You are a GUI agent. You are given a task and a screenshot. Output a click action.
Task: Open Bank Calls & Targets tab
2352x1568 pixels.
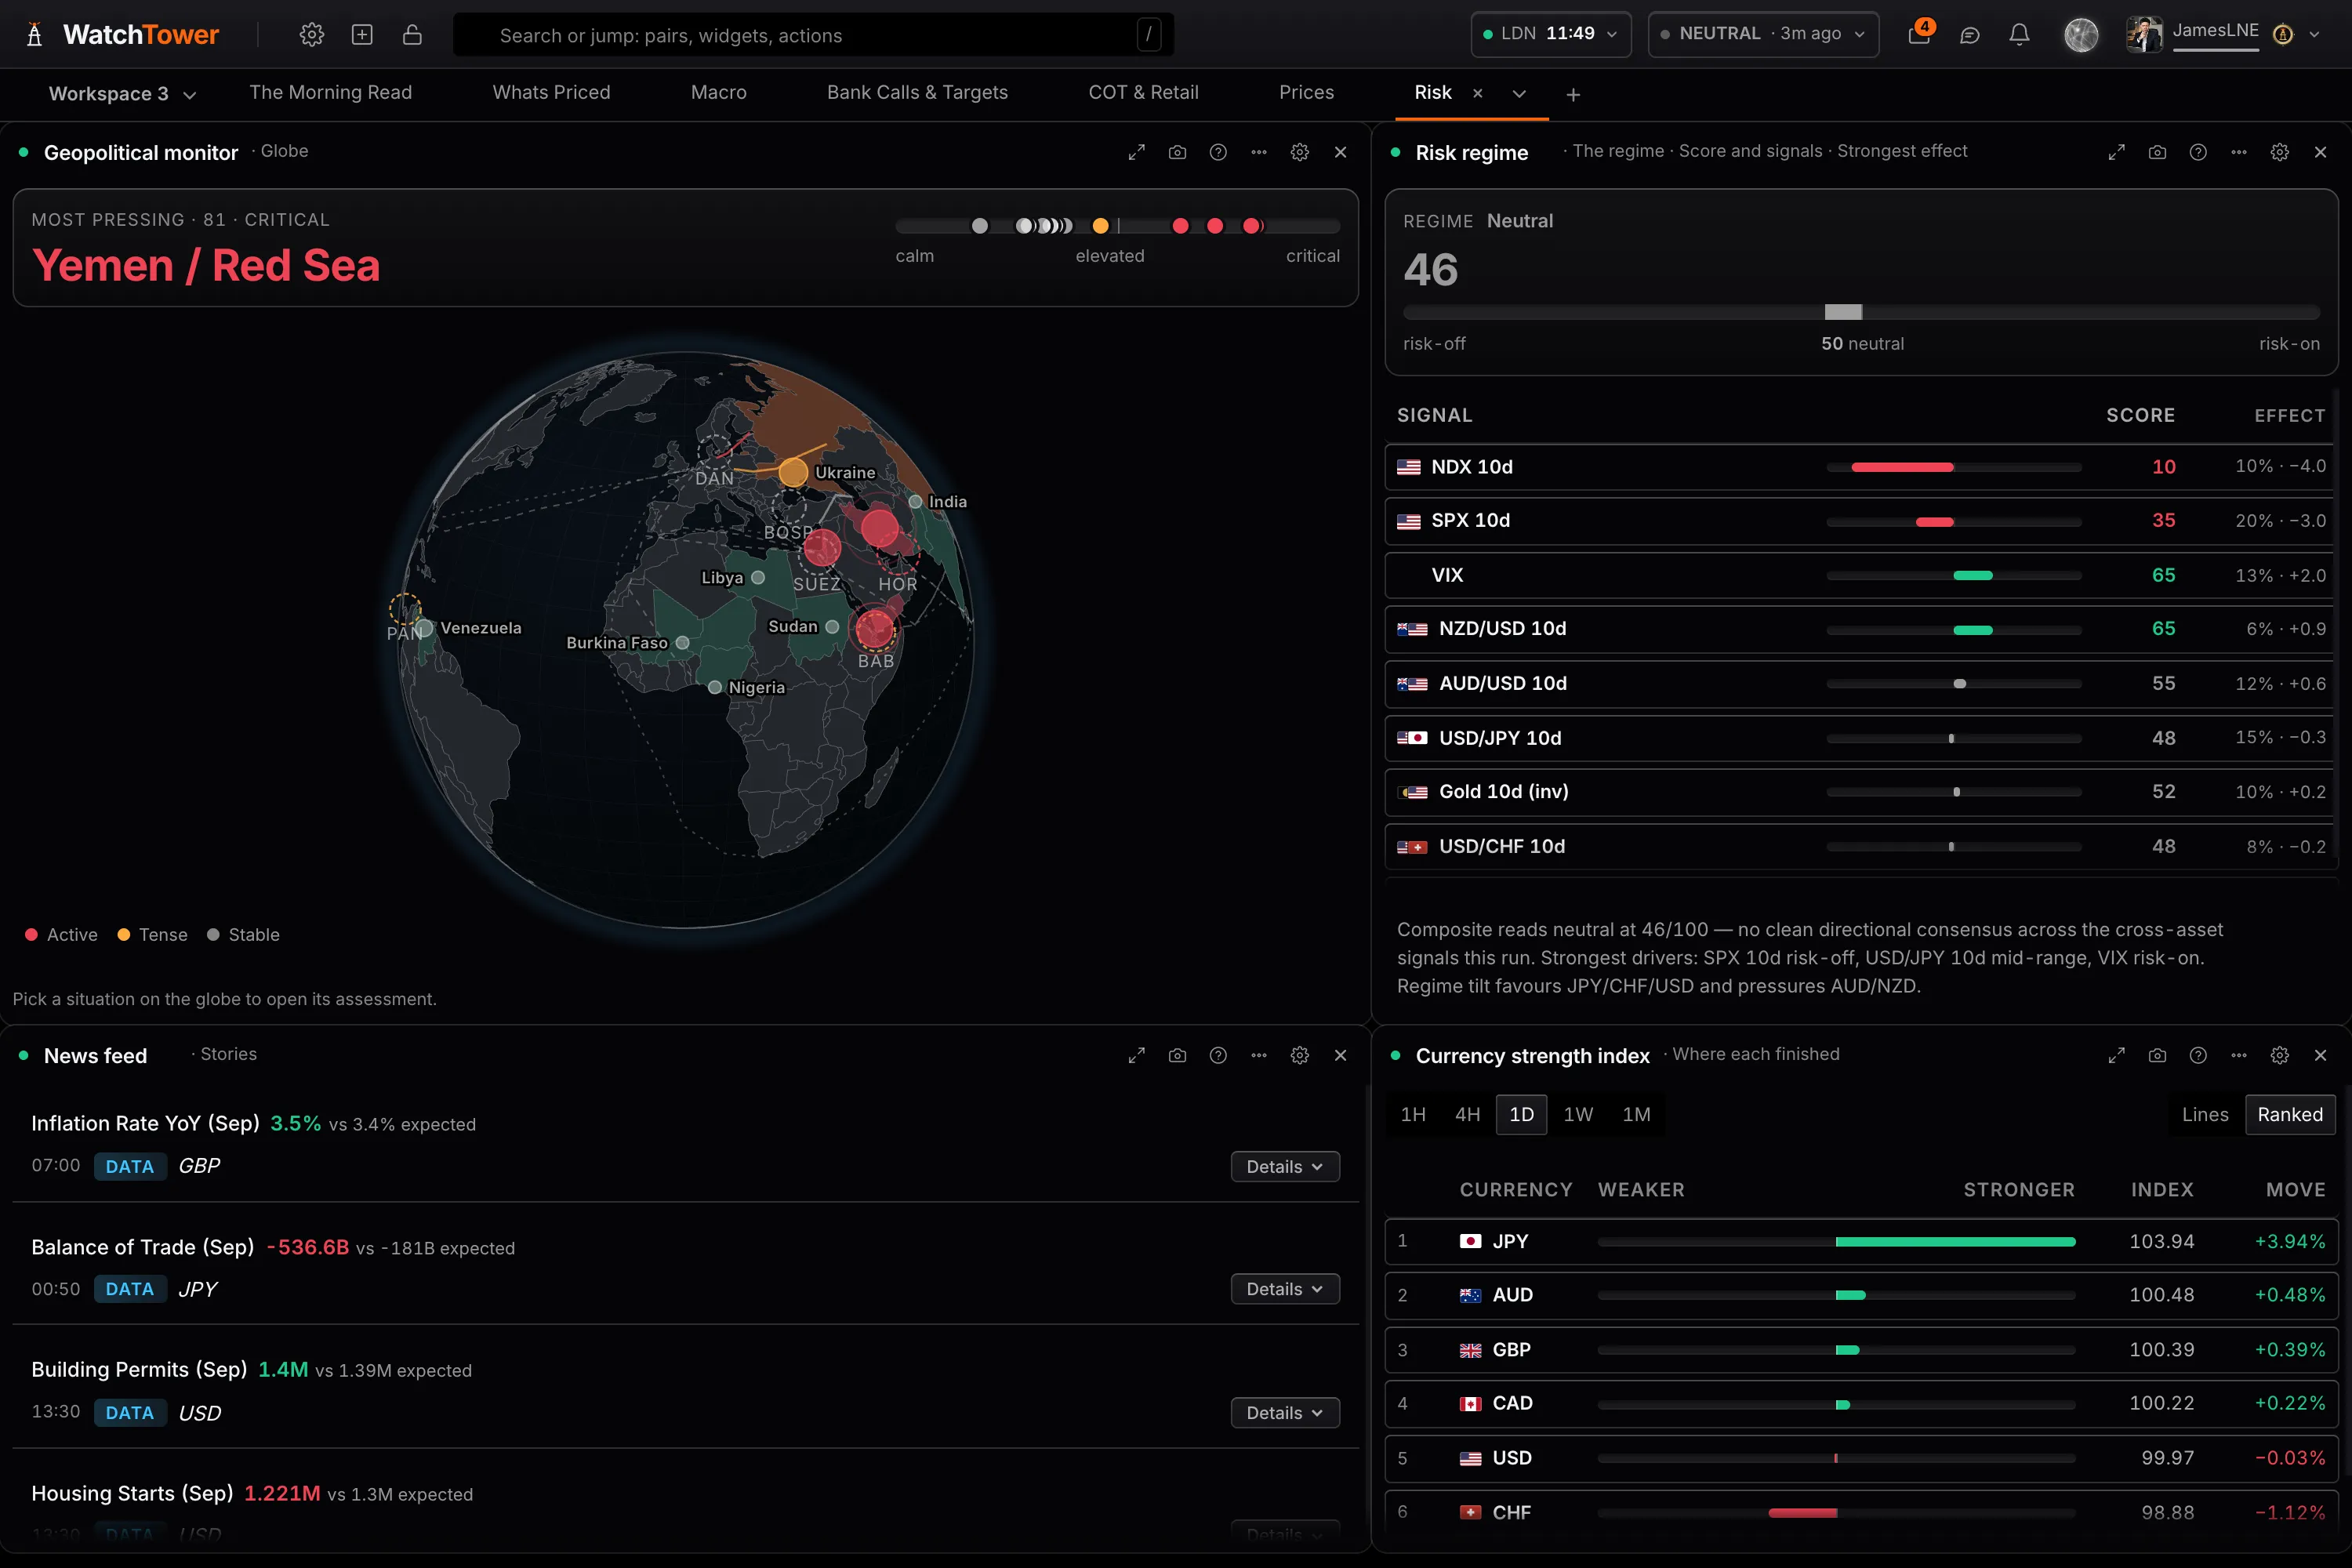[917, 93]
